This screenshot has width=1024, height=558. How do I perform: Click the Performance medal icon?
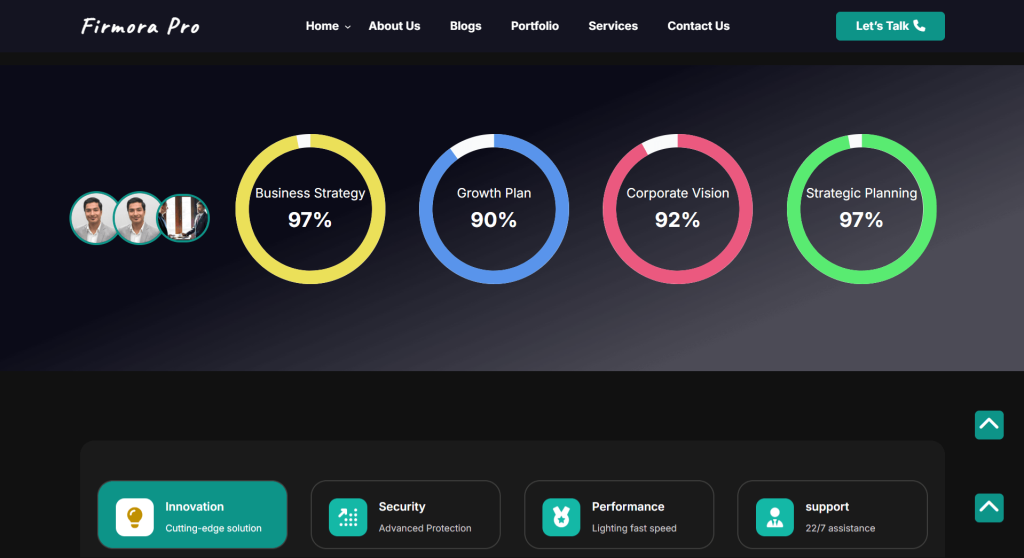click(561, 517)
